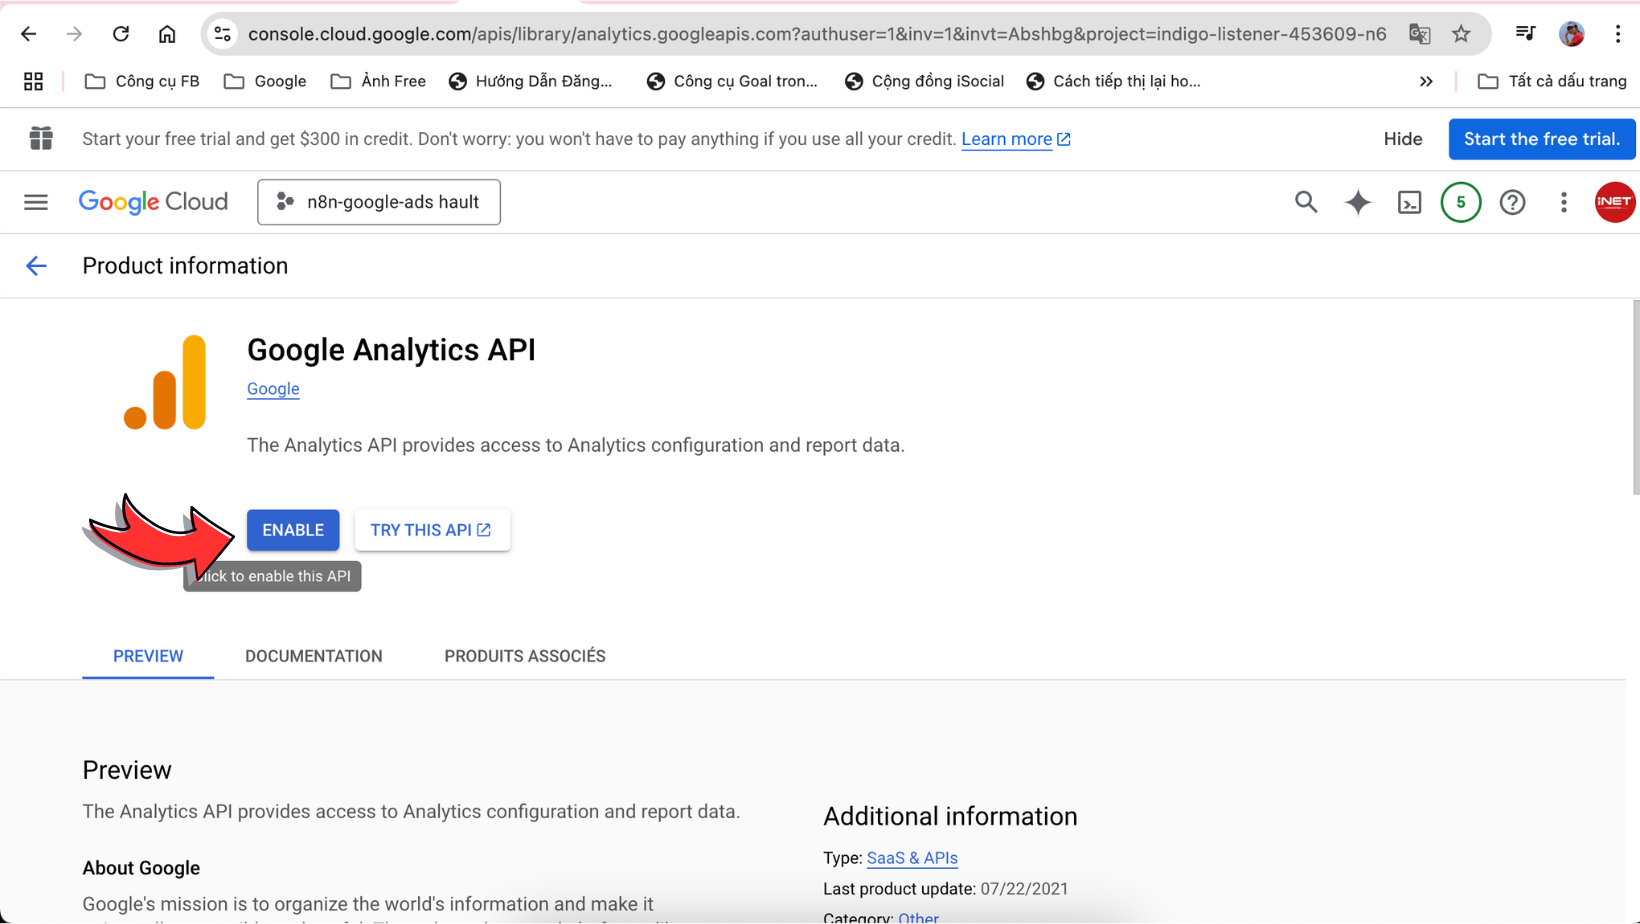
Task: Open the Cộng đồng iSocial bookmark
Action: click(x=924, y=81)
